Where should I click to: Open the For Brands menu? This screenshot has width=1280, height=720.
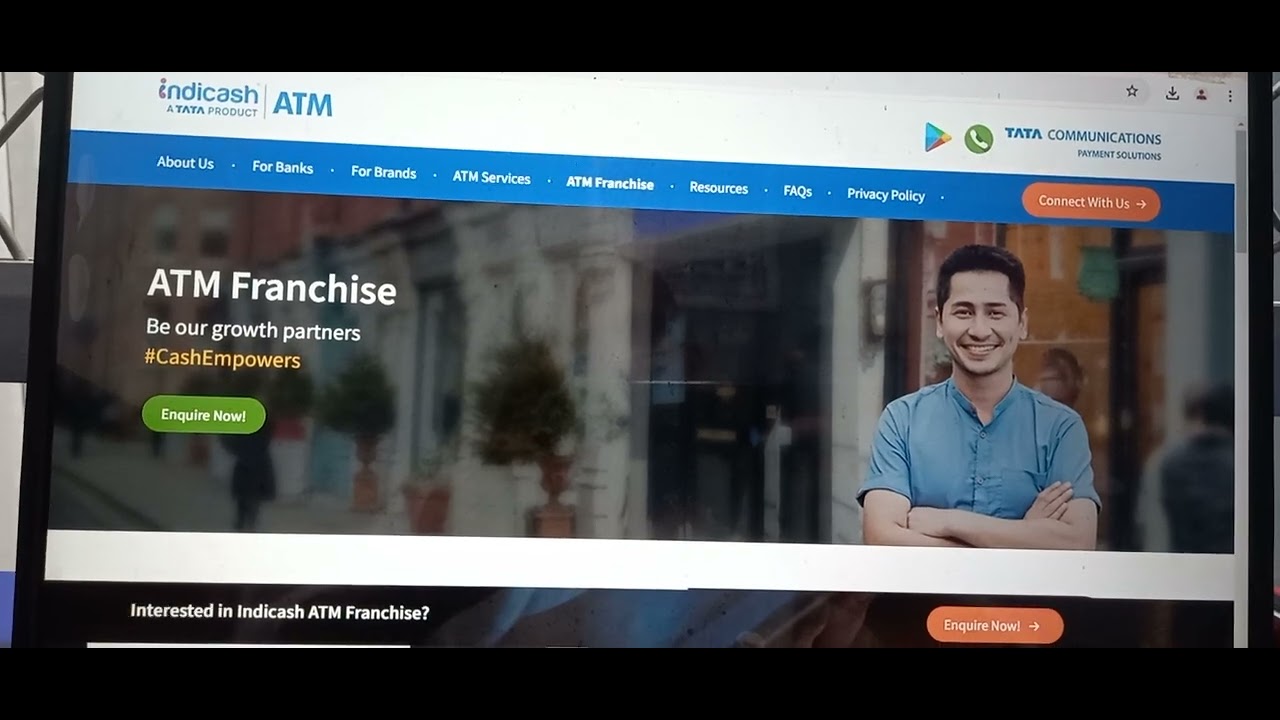point(383,172)
